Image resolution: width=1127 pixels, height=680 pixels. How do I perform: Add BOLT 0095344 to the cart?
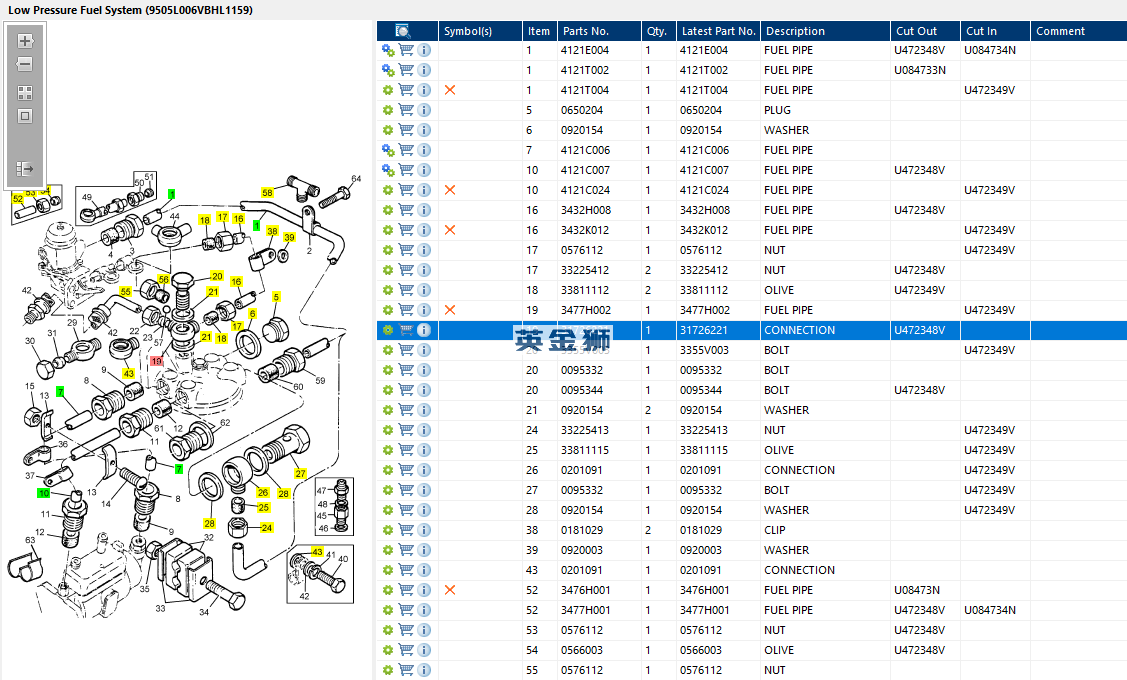(x=406, y=390)
